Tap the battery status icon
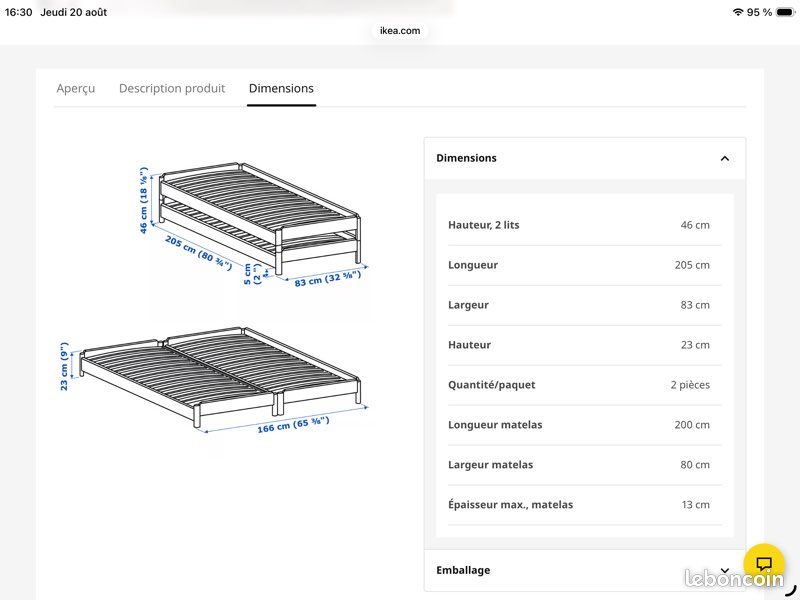The width and height of the screenshot is (800, 600). [785, 12]
